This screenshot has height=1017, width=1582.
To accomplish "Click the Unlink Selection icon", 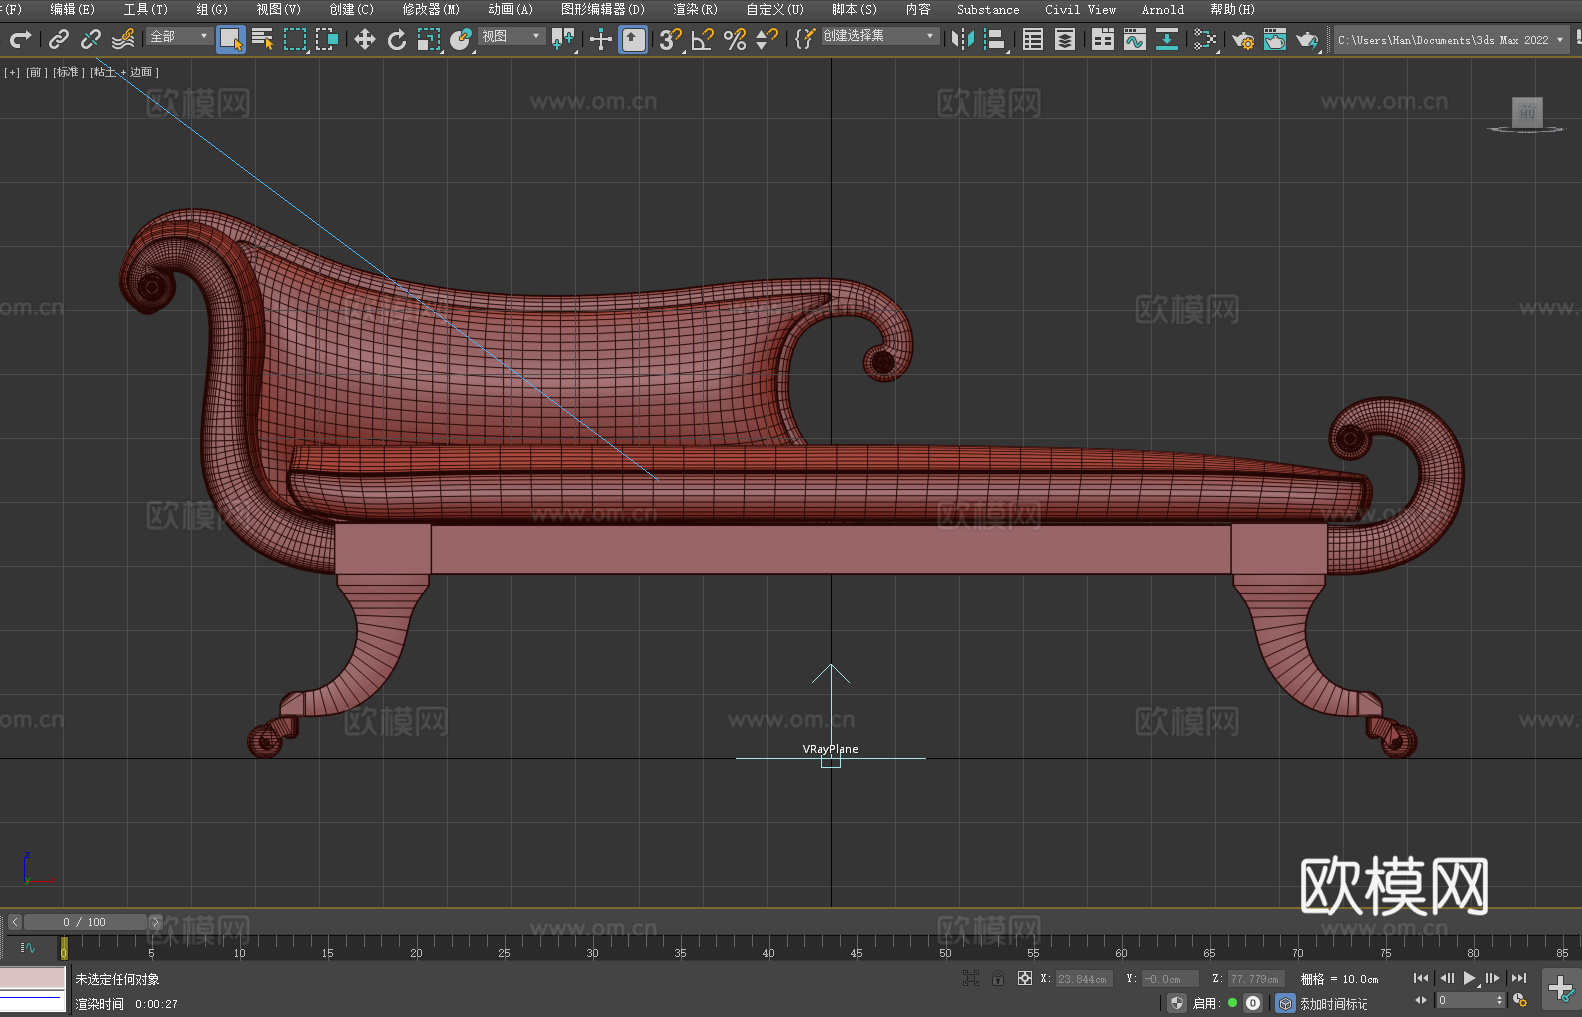I will click(x=91, y=39).
